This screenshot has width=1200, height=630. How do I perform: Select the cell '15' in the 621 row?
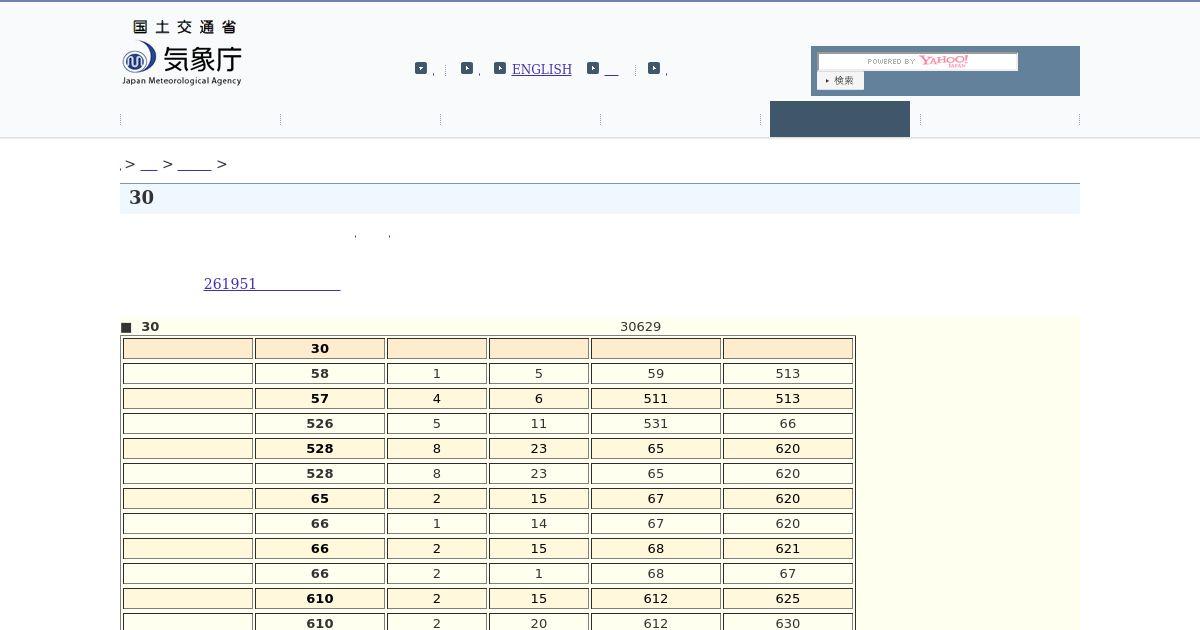click(539, 548)
